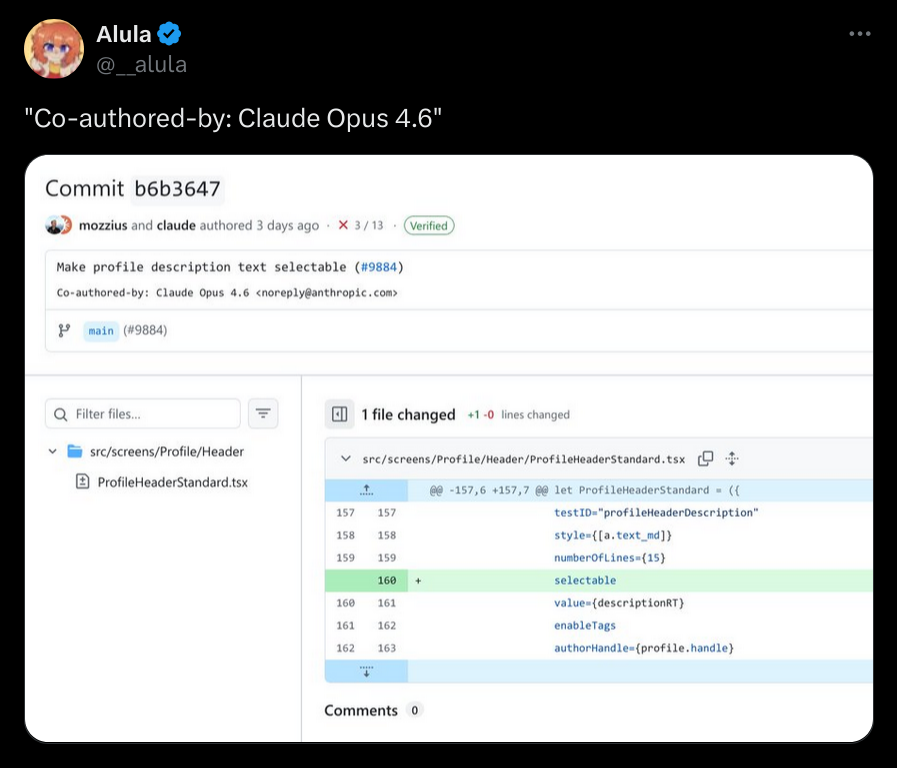Click the green Verified badge
This screenshot has height=768, width=897.
pos(429,225)
